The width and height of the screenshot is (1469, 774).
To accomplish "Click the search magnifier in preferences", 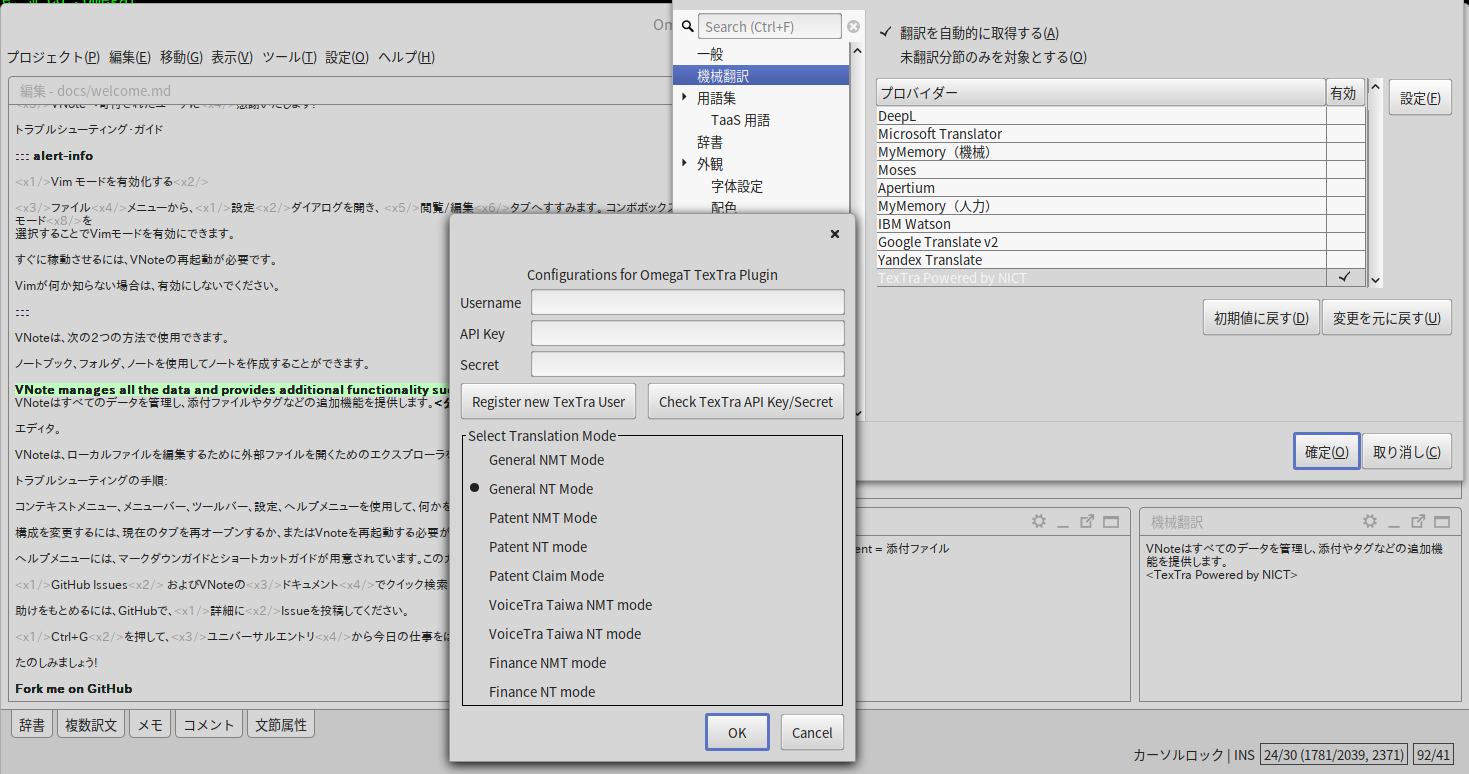I will 686,25.
